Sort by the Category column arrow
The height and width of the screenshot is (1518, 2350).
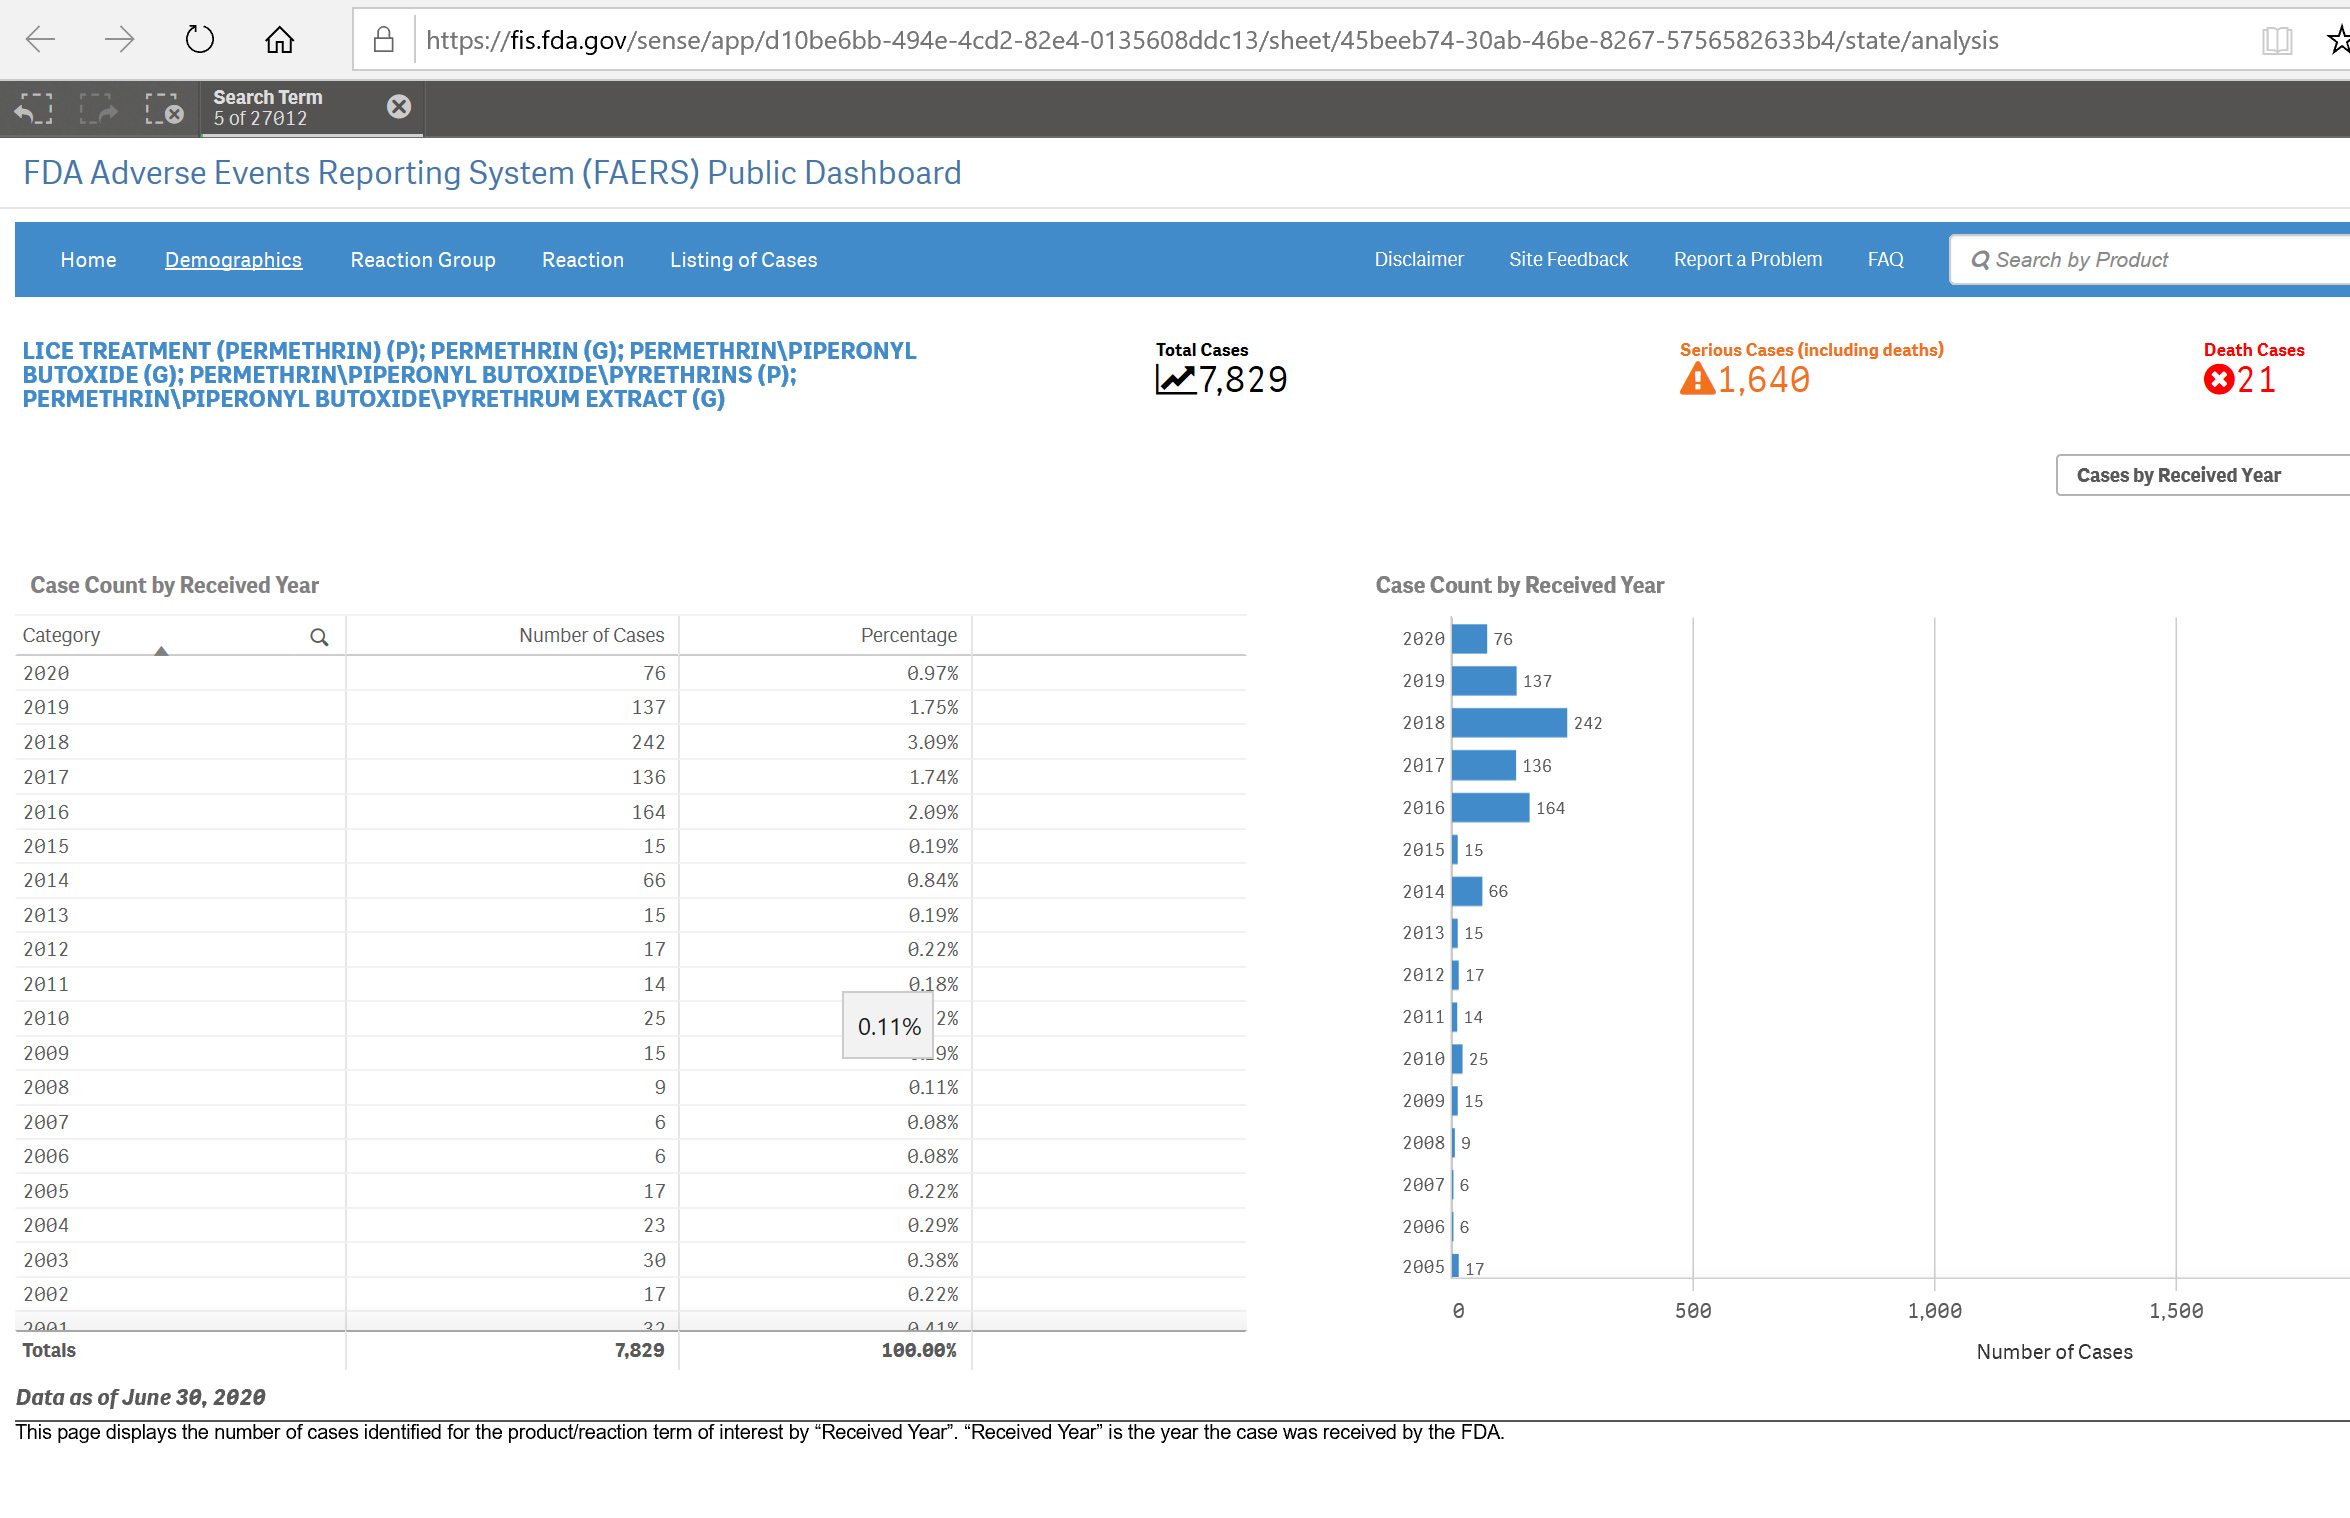pos(161,650)
